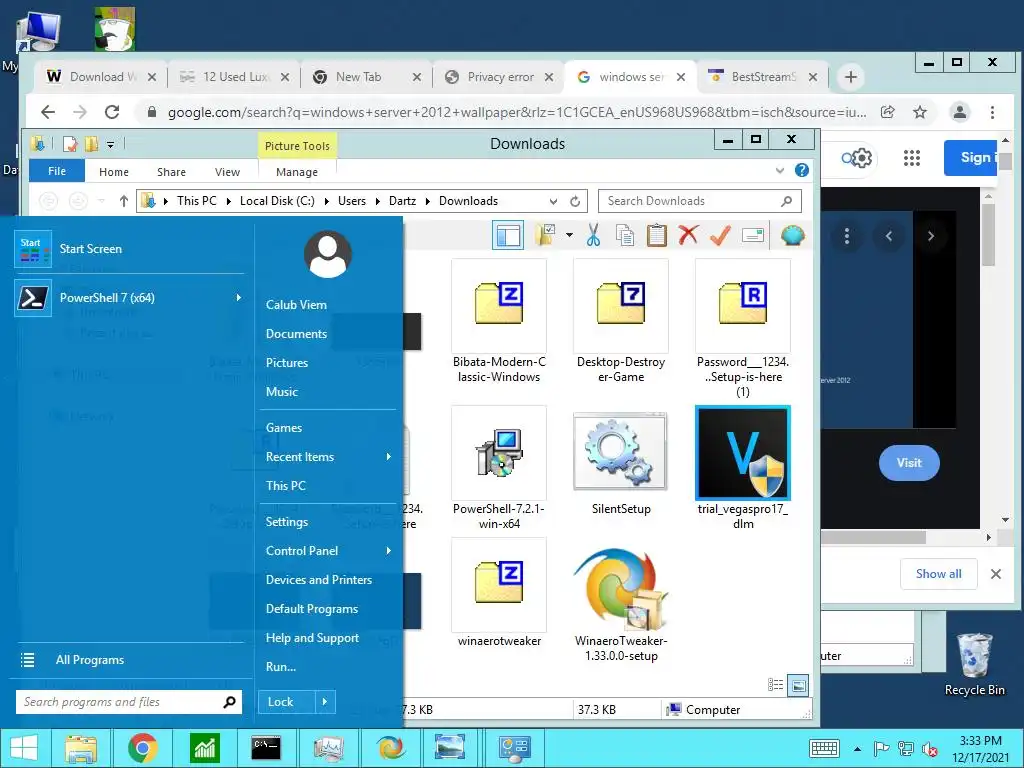The image size is (1024, 768).
Task: Click All Programs in Start menu
Action: (90, 660)
